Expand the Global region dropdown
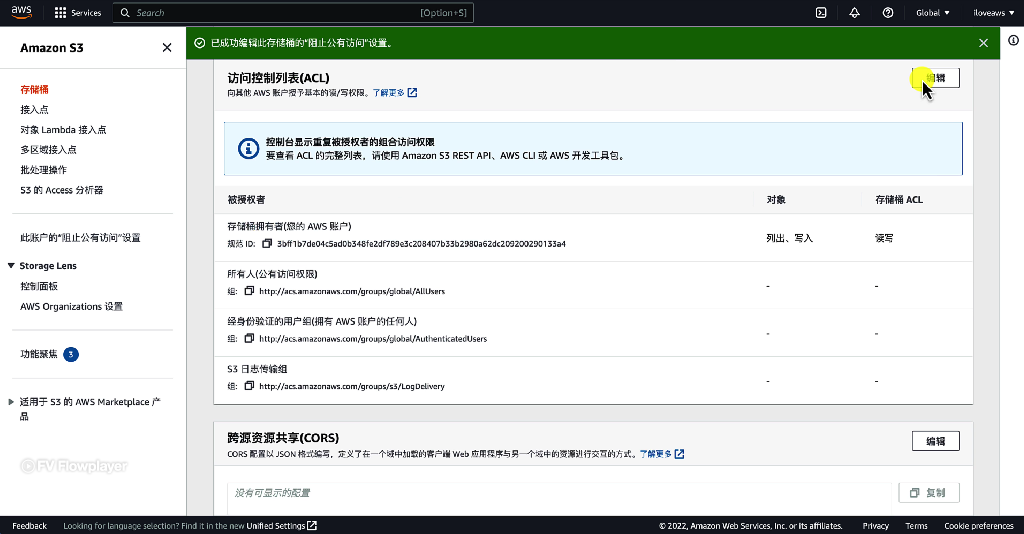 pyautogui.click(x=933, y=12)
